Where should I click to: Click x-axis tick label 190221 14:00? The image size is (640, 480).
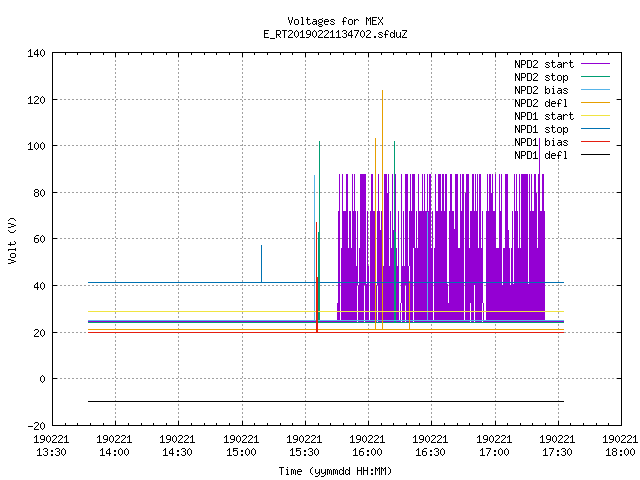click(x=115, y=446)
